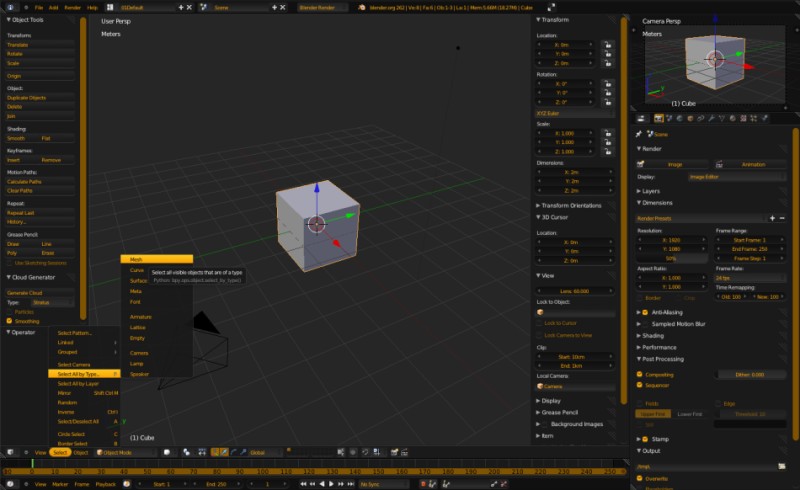Open the Render Presets dropdown
This screenshot has height=490, width=800.
pos(701,218)
